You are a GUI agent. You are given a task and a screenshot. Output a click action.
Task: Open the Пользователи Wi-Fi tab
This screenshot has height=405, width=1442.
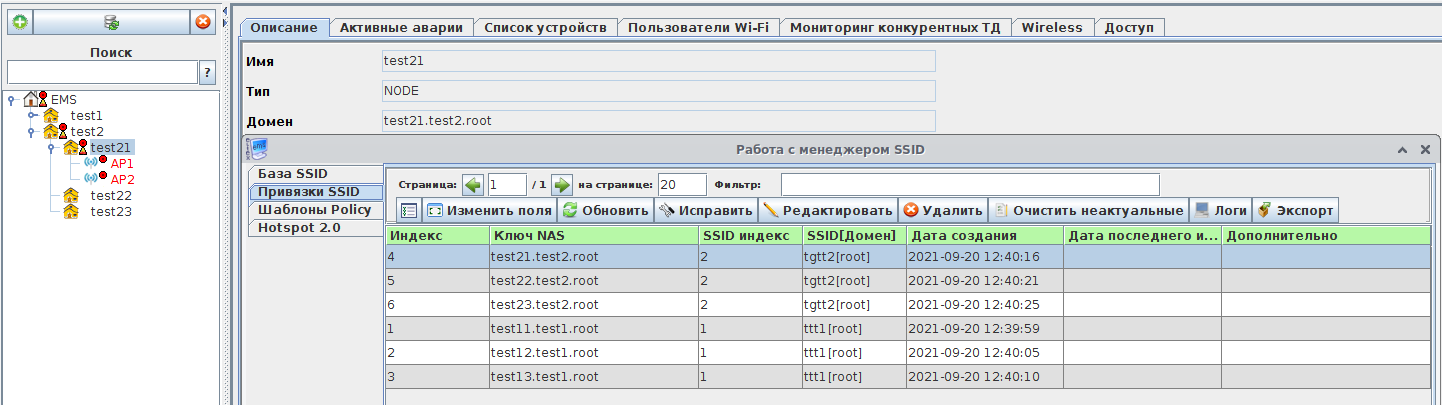pos(698,27)
